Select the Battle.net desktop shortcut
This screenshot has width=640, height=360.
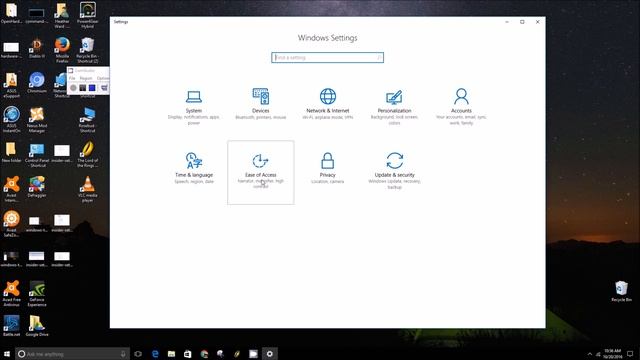coord(11,325)
